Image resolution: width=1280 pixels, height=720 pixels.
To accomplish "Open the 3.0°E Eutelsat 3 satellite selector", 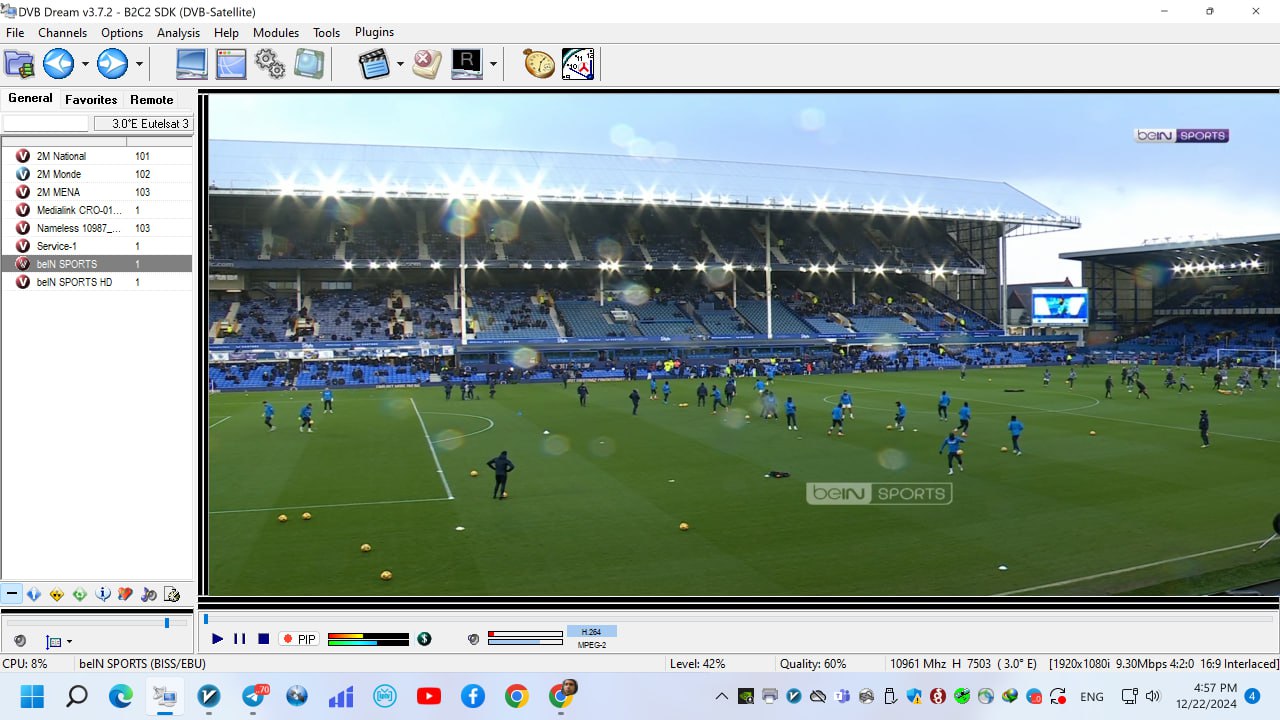I will [142, 123].
